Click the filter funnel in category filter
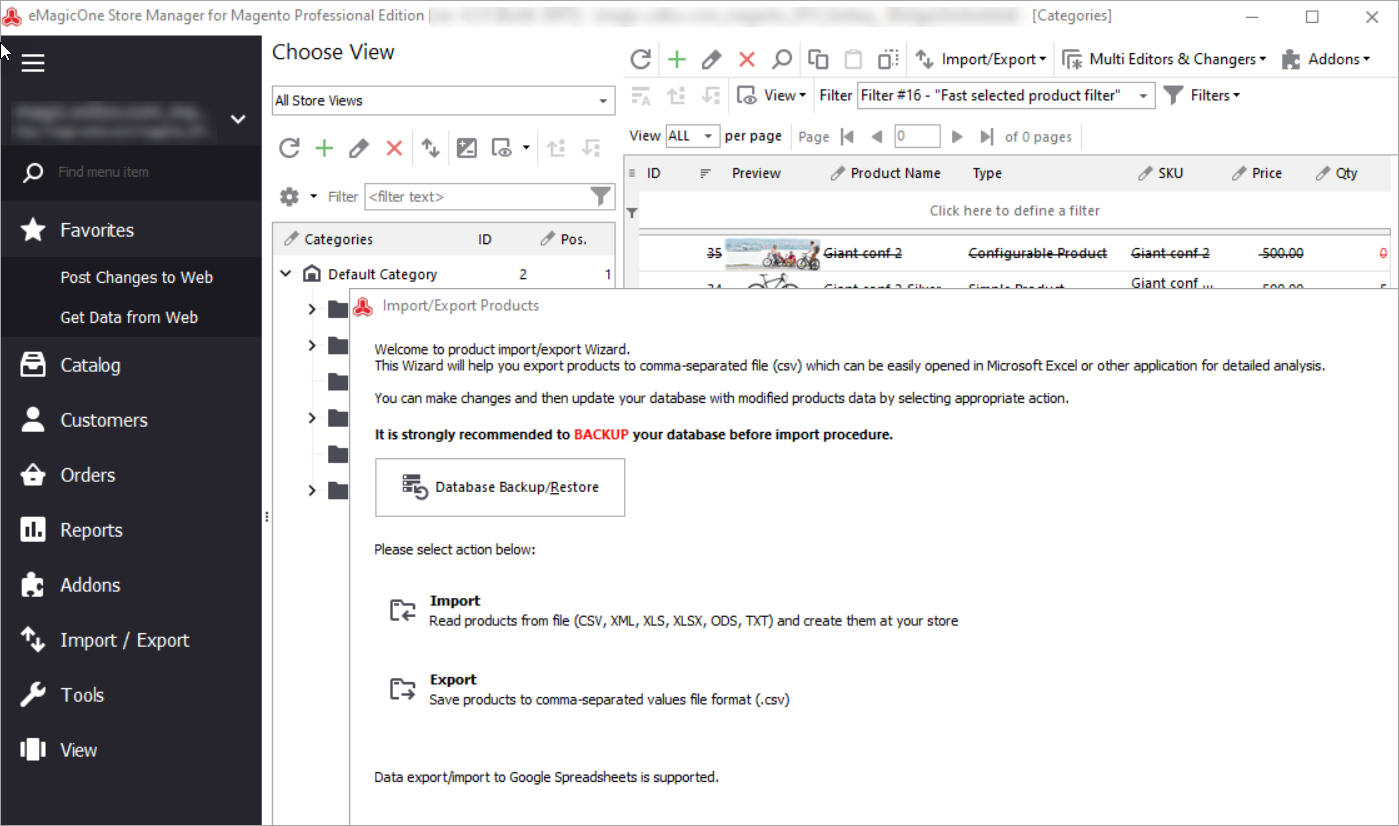This screenshot has height=826, width=1399. pyautogui.click(x=600, y=196)
